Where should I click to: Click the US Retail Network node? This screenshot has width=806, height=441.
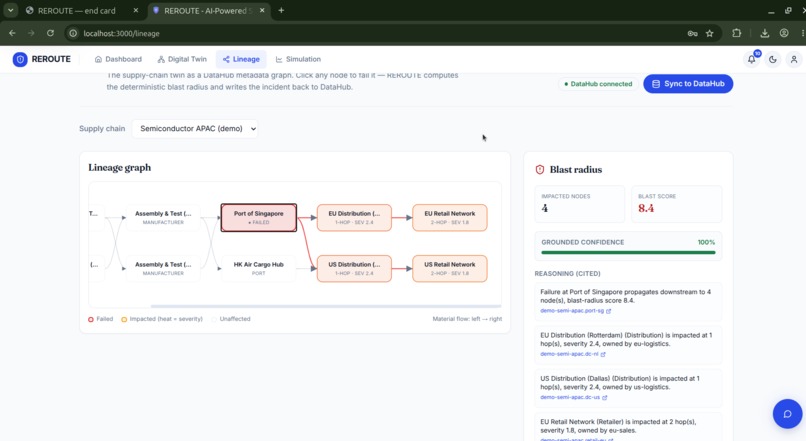[450, 268]
